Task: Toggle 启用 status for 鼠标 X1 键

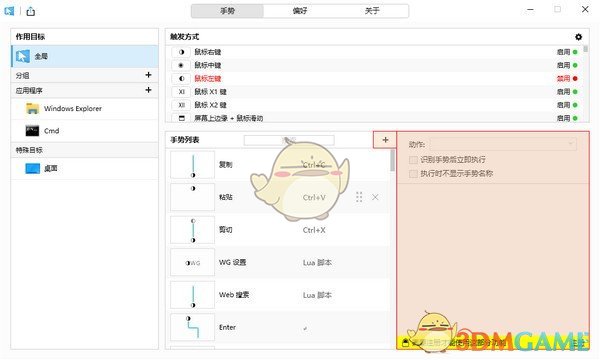Action: (x=567, y=92)
